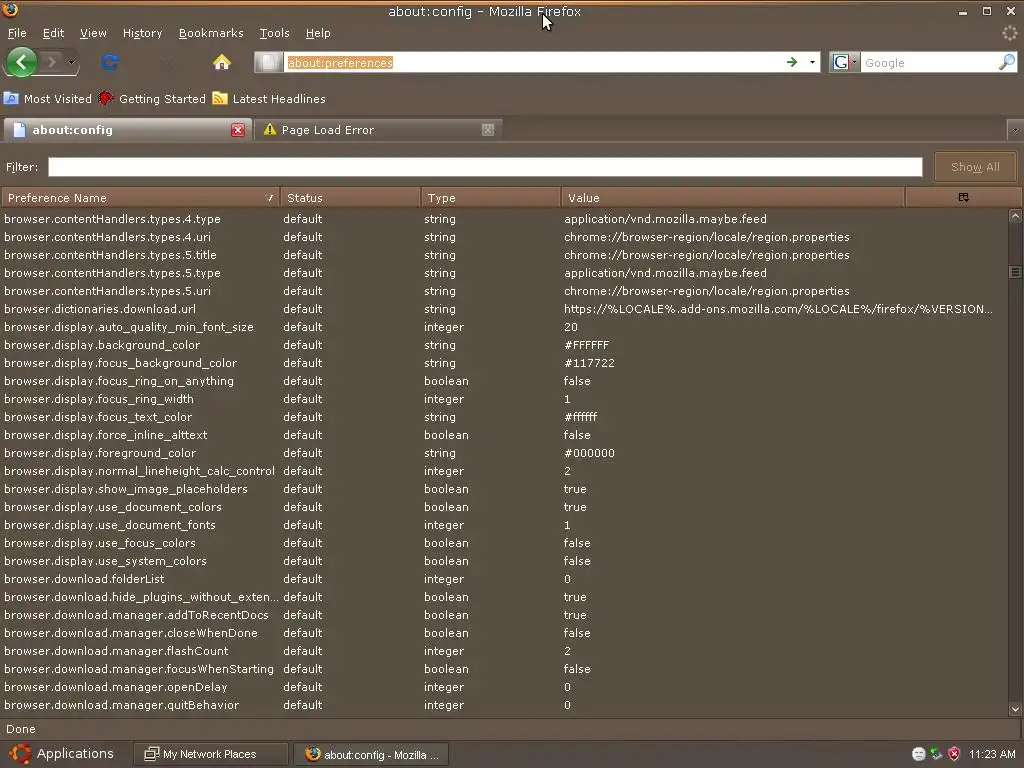The width and height of the screenshot is (1024, 768).
Task: Open the Getting Started bookmark
Action: 152,99
